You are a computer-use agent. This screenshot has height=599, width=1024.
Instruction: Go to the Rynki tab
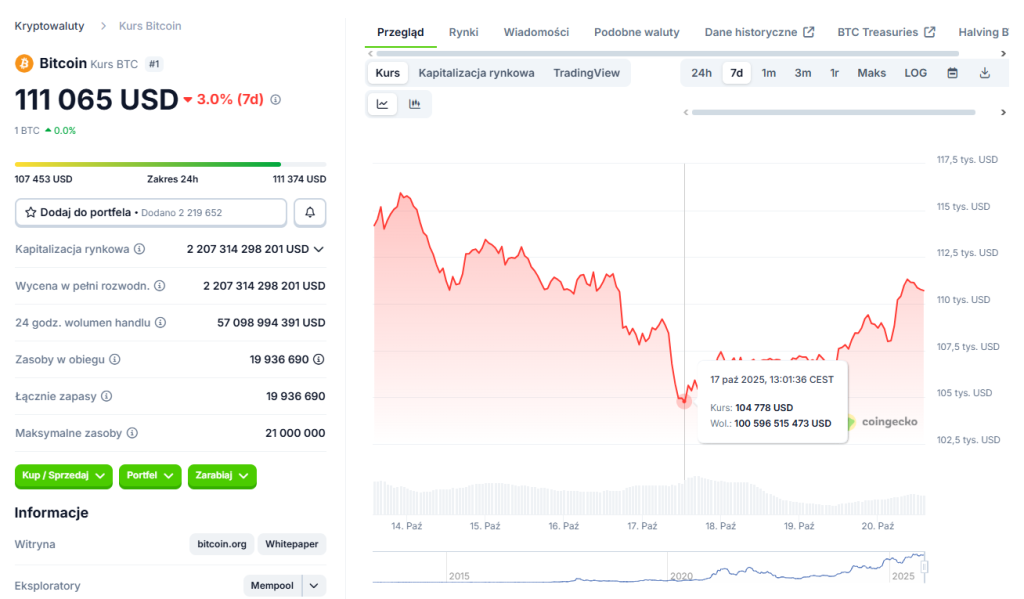(x=463, y=32)
